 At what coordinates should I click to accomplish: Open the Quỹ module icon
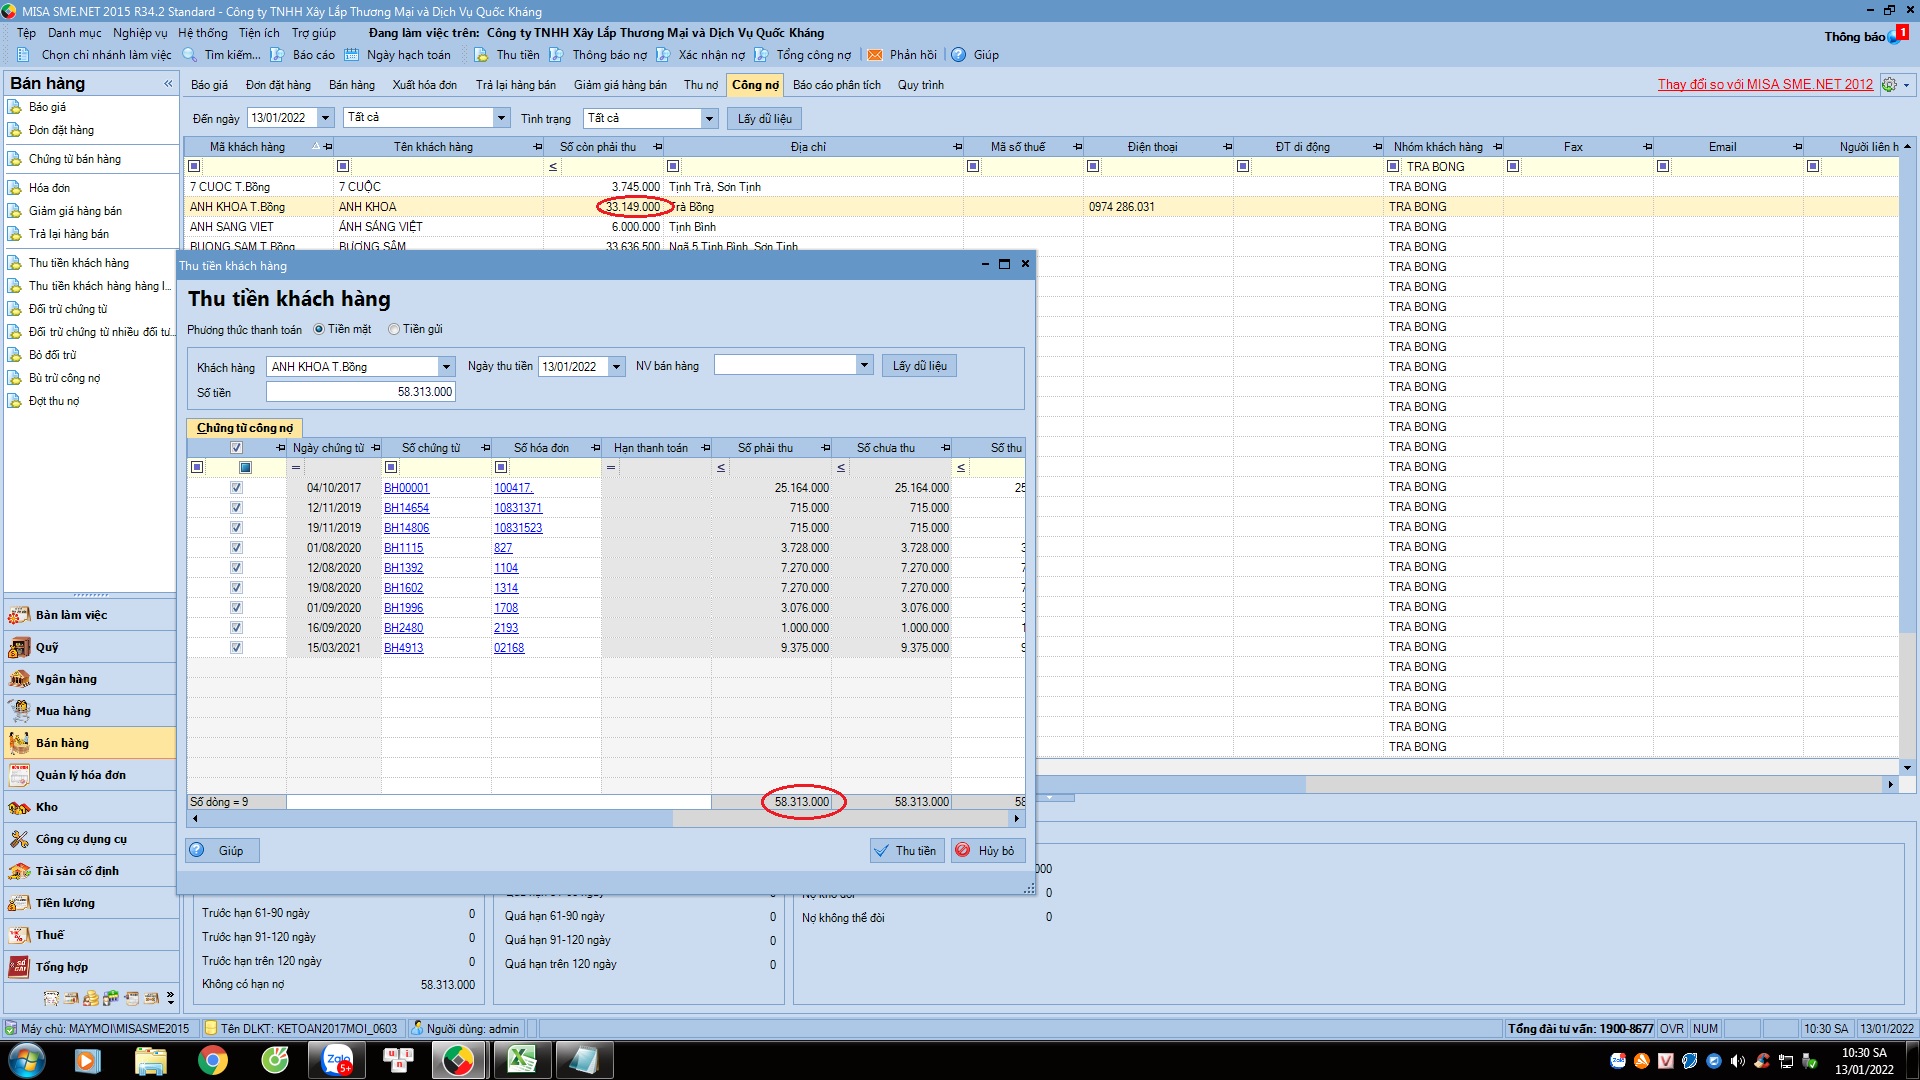click(19, 647)
